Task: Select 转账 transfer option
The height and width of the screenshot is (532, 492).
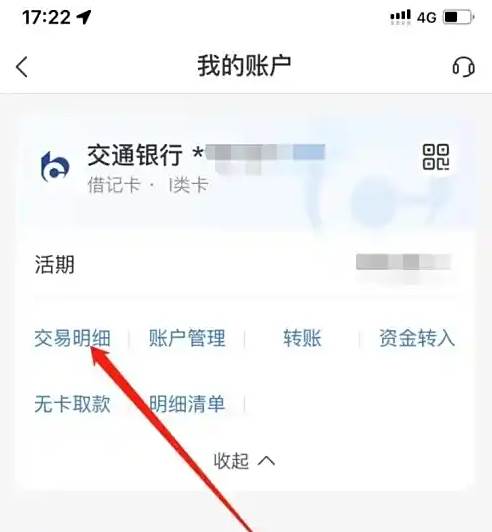Action: pyautogui.click(x=302, y=338)
